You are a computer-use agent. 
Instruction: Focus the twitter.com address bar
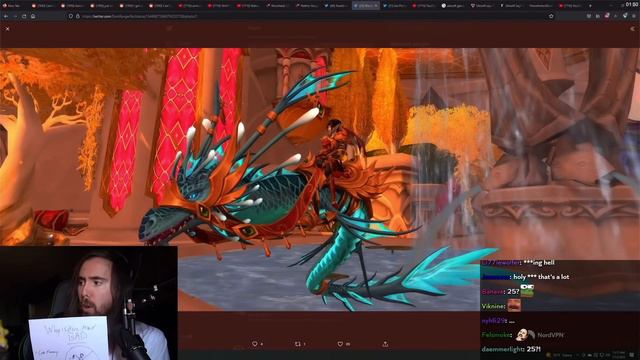(x=310, y=16)
